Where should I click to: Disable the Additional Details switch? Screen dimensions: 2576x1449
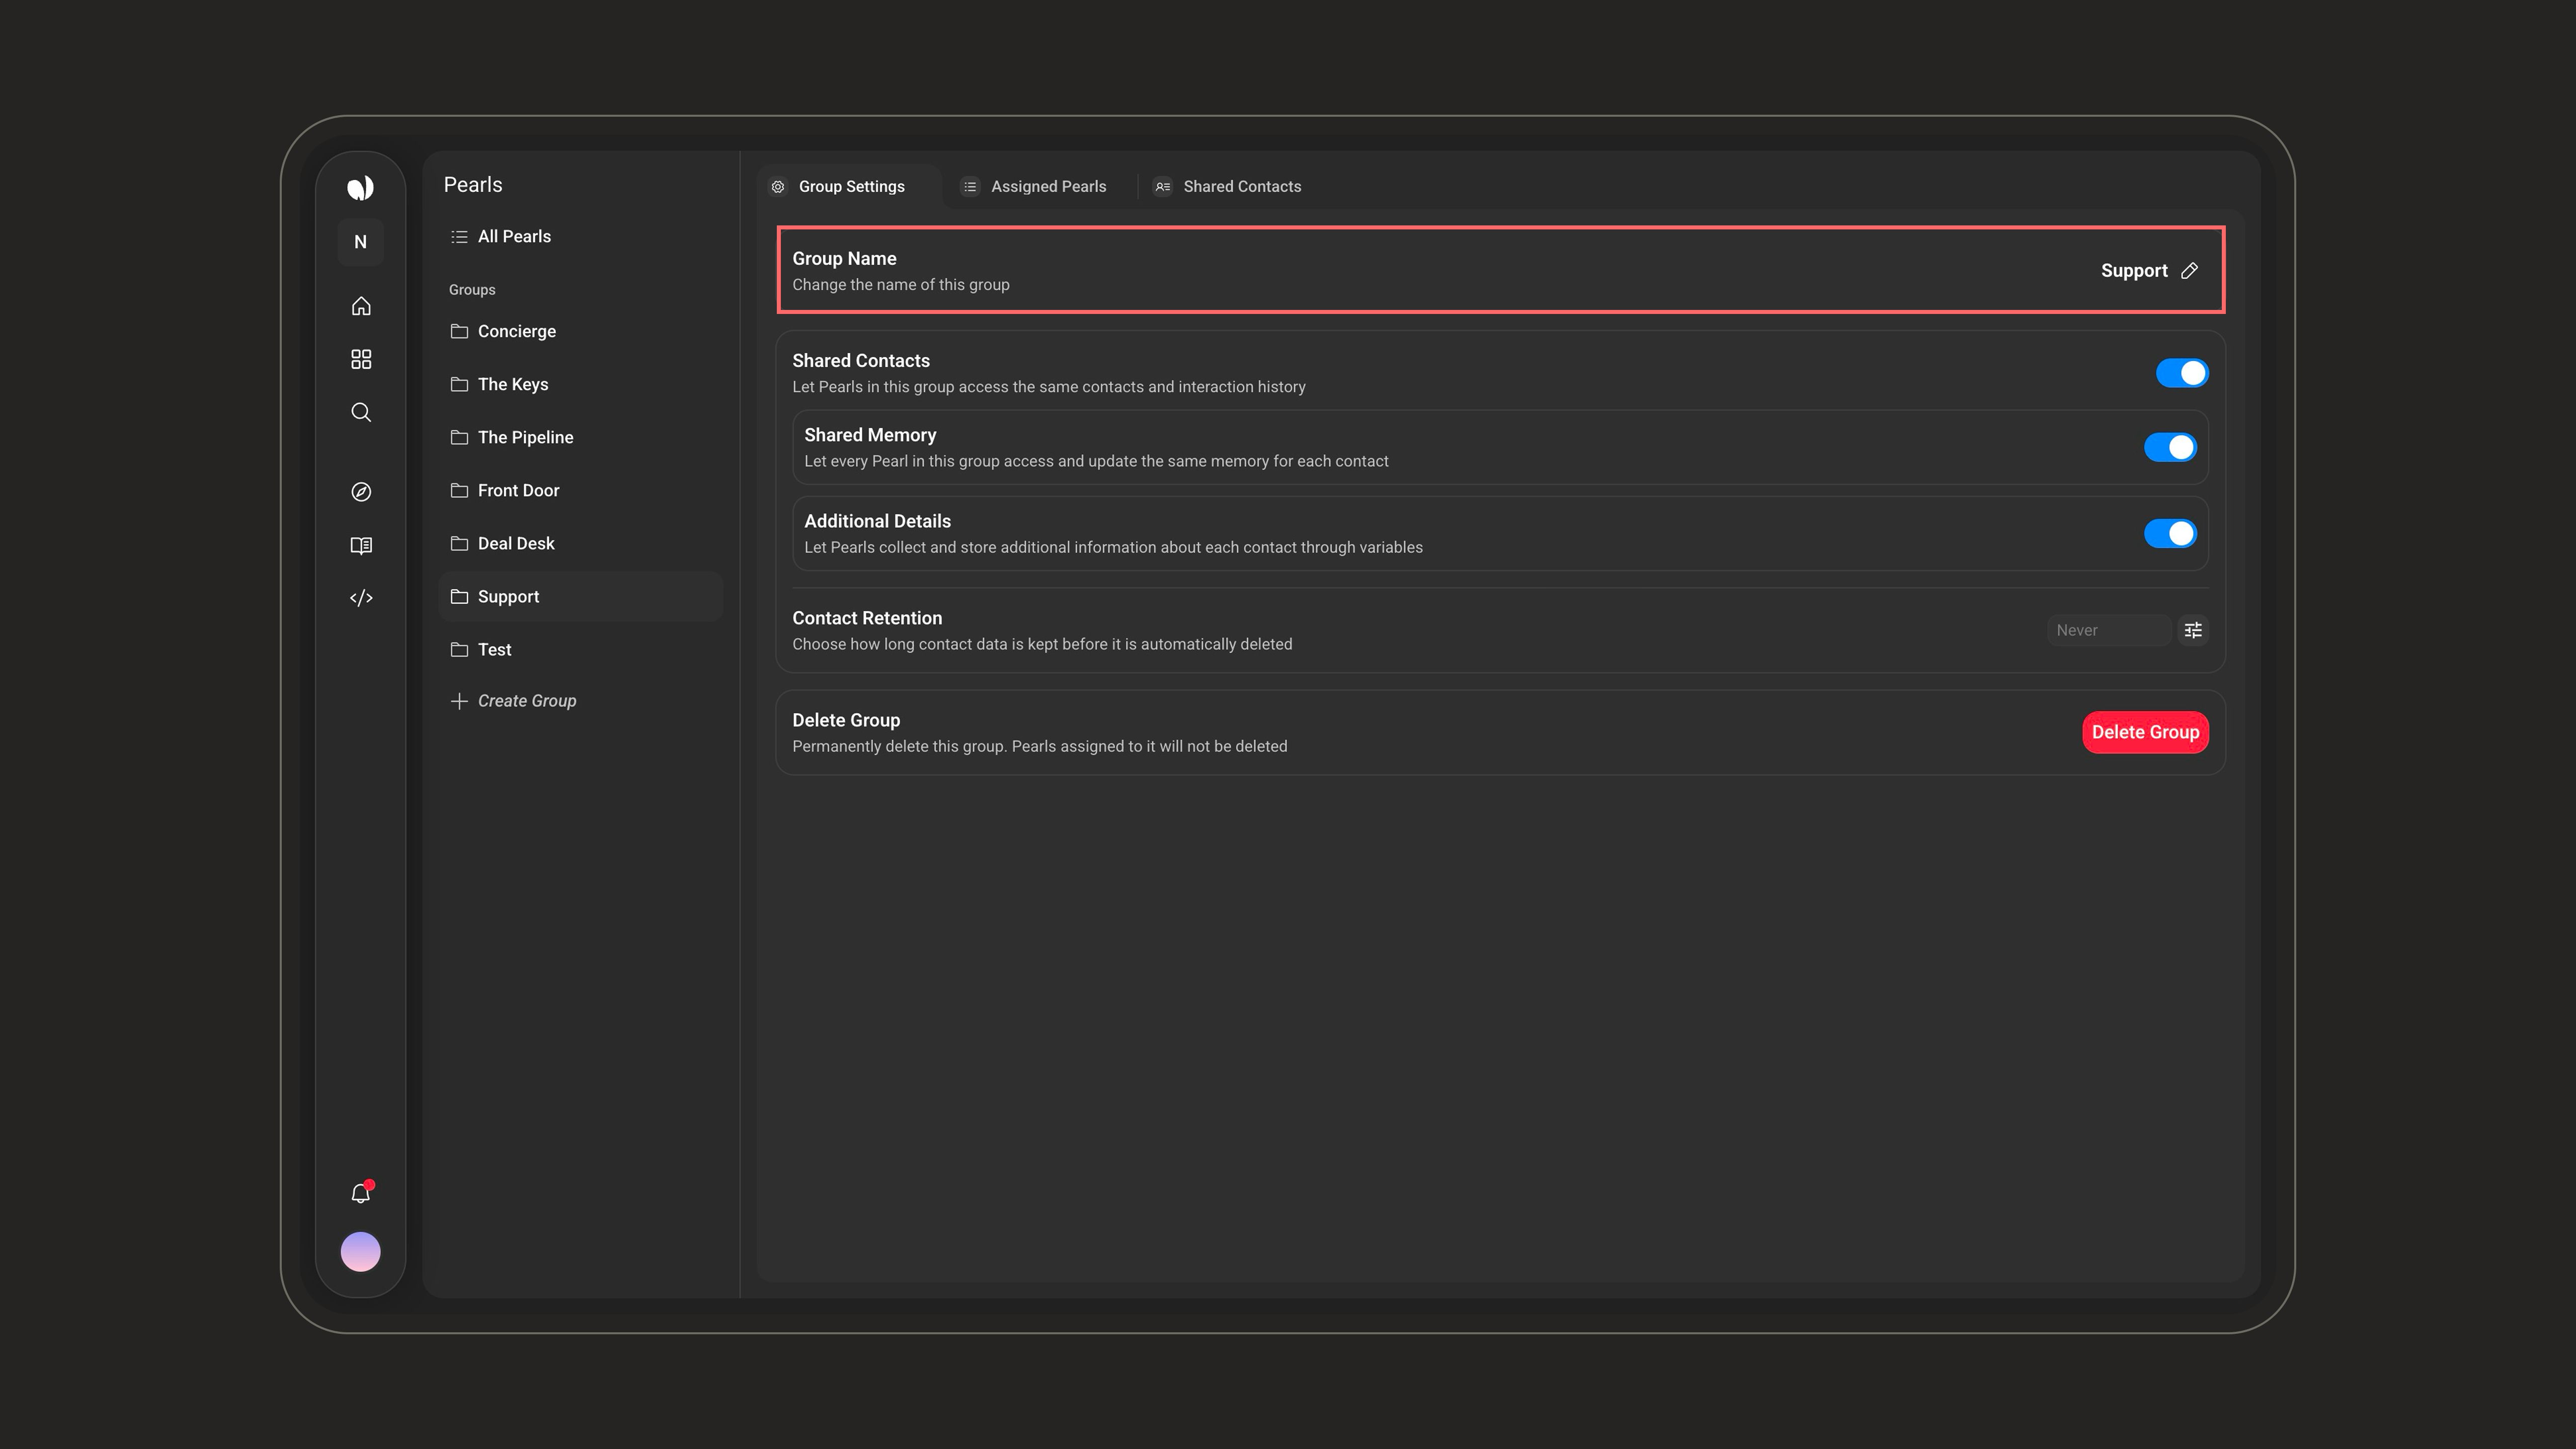(2170, 533)
